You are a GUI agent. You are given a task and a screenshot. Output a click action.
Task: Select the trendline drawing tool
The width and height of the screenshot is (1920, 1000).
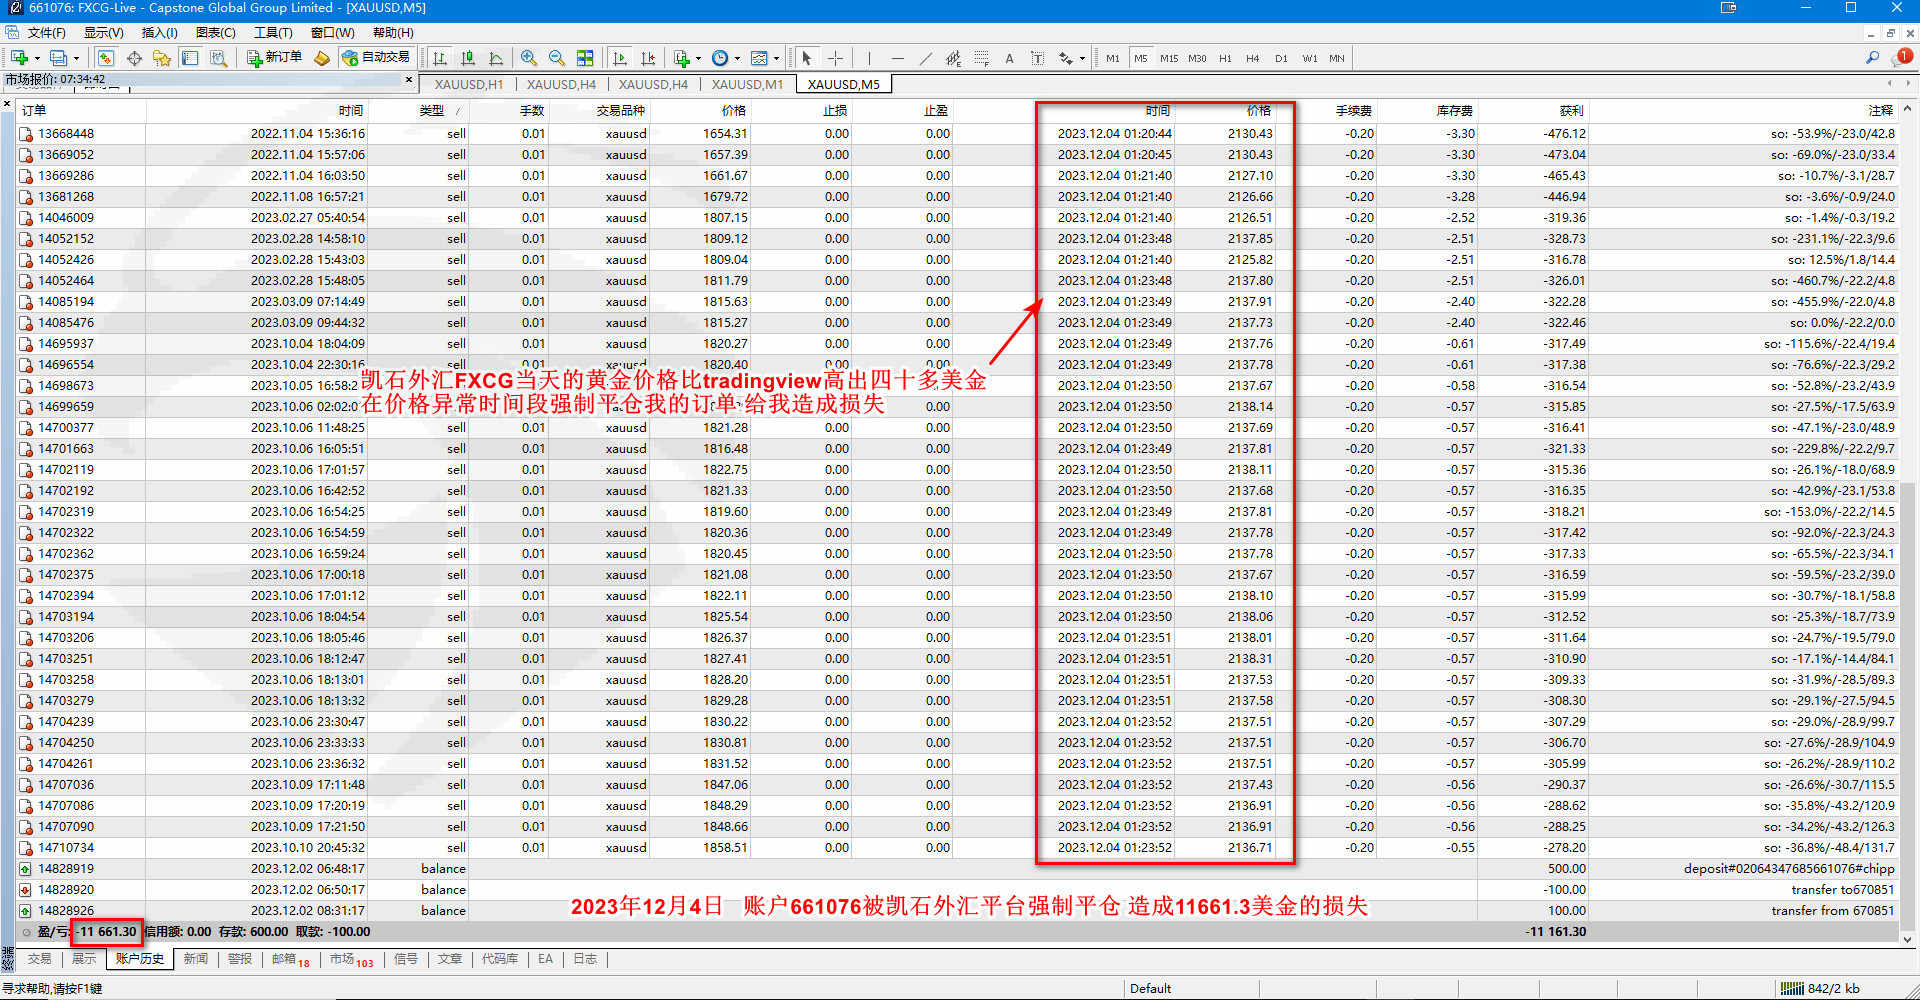point(925,58)
